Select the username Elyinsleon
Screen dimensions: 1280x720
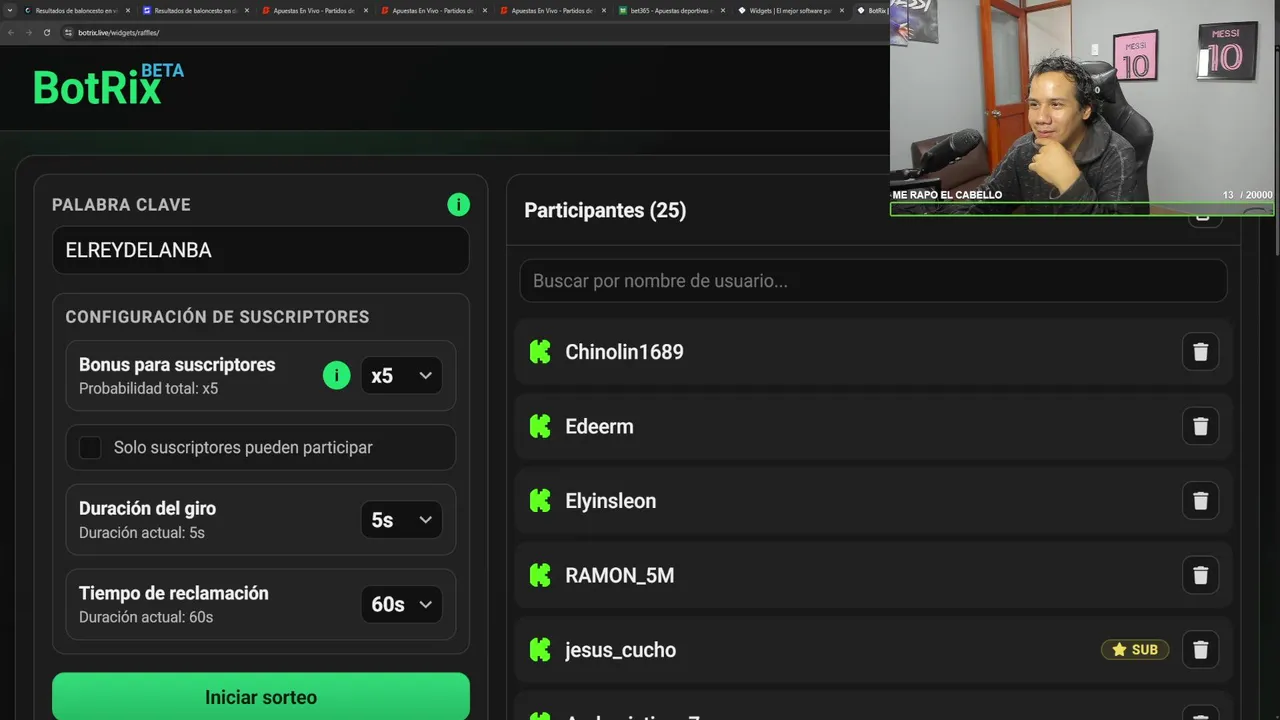(x=611, y=501)
